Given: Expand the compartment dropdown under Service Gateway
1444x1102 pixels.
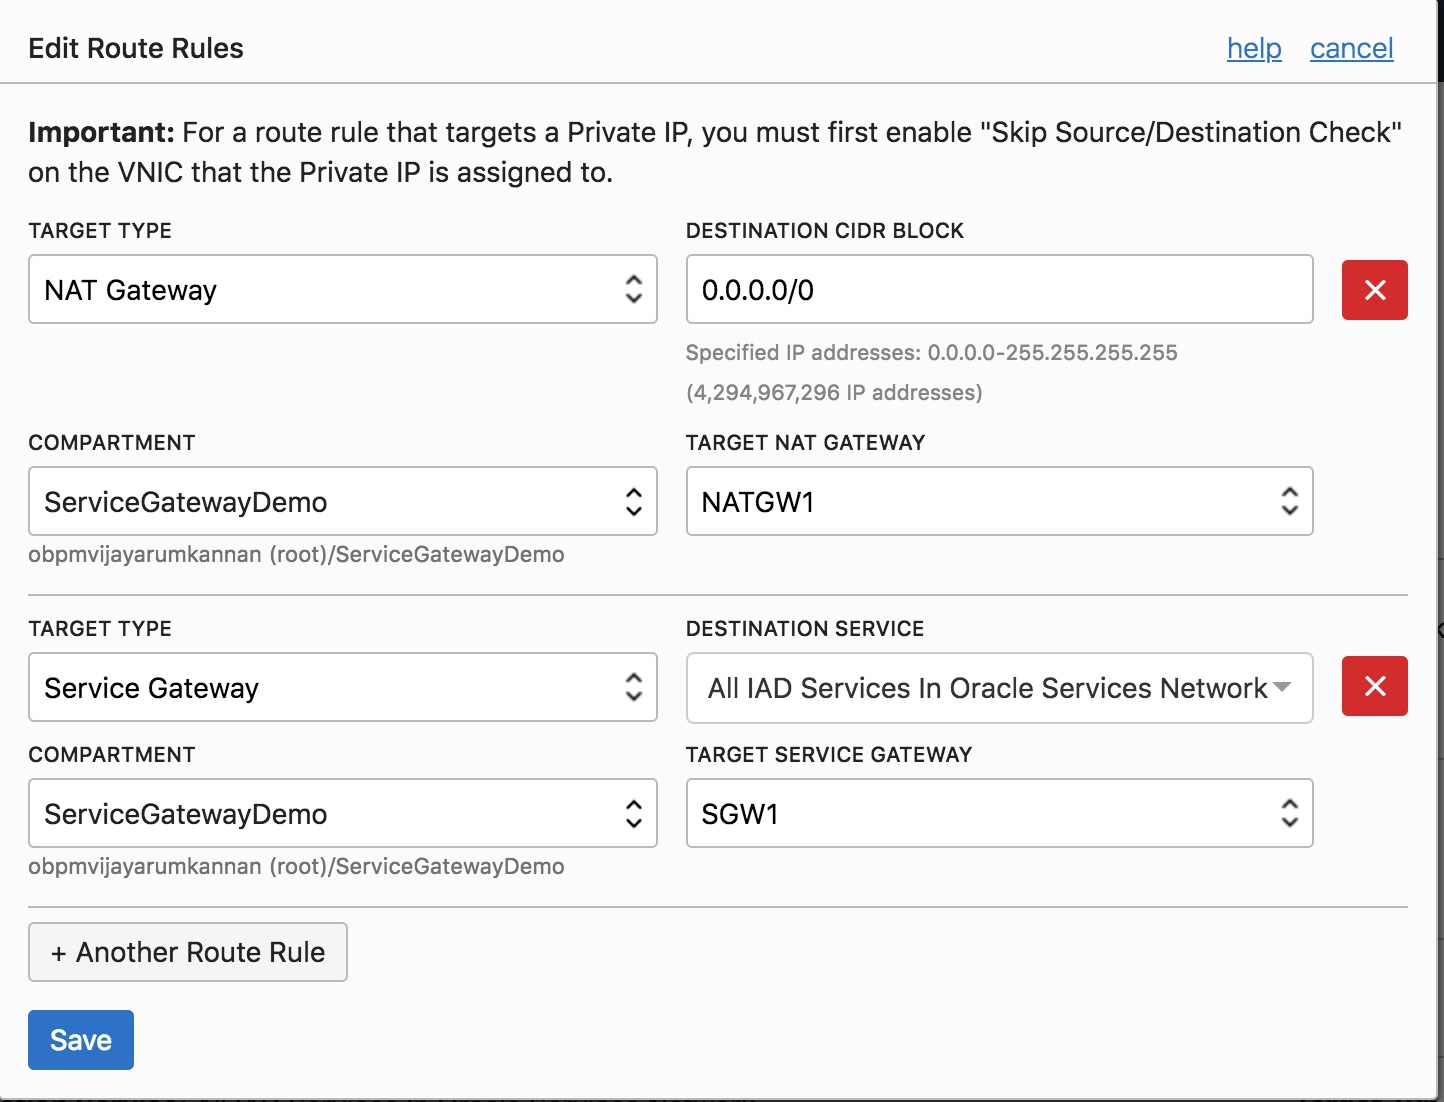Looking at the screenshot, I should pos(342,813).
